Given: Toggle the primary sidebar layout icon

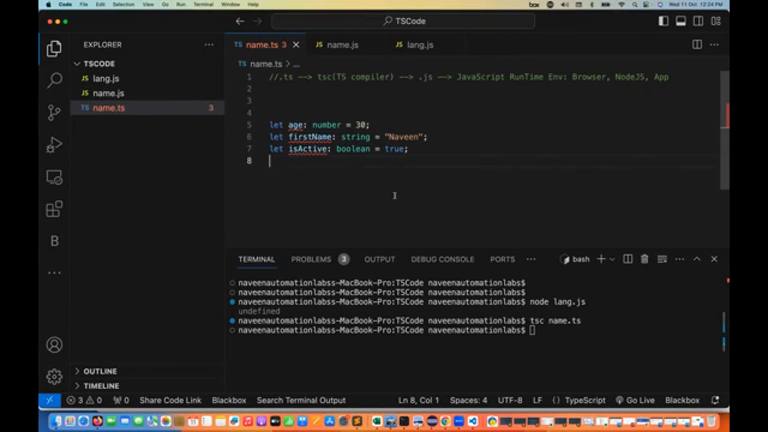Looking at the screenshot, I should click(663, 21).
